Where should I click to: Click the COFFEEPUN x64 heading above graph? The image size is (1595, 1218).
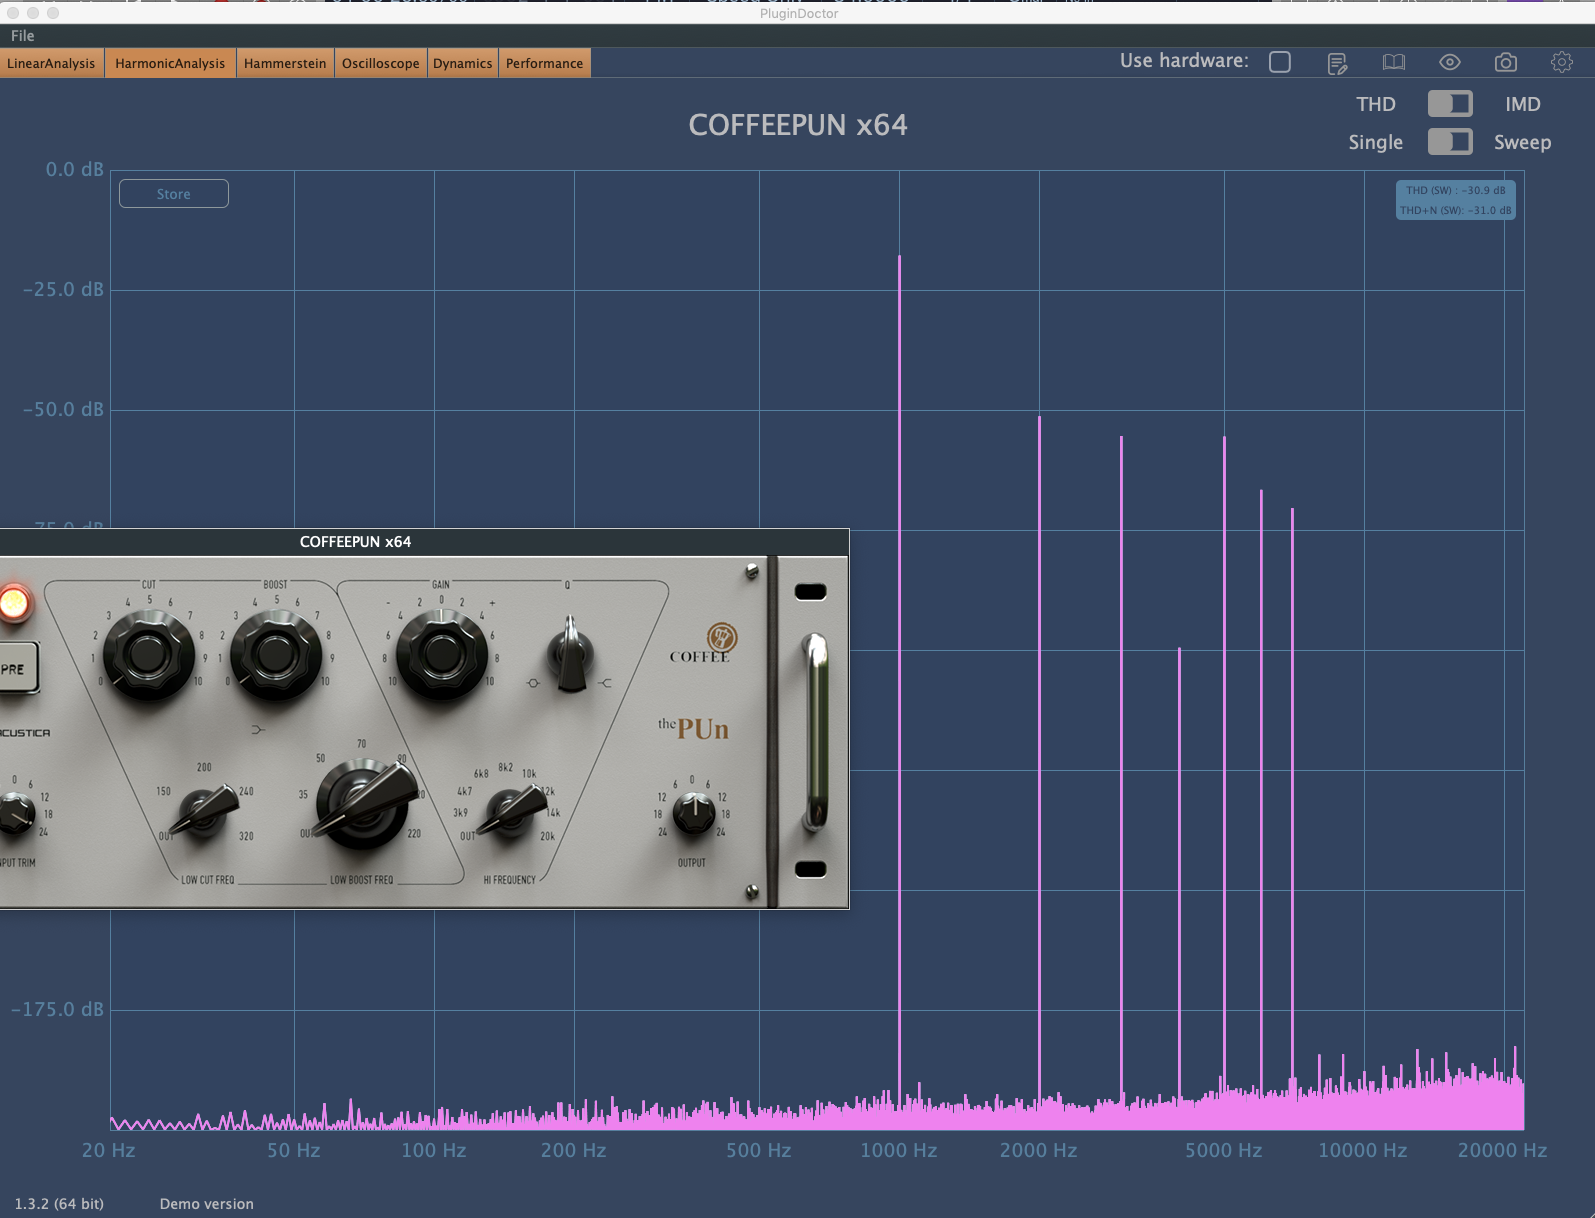pyautogui.click(x=798, y=125)
